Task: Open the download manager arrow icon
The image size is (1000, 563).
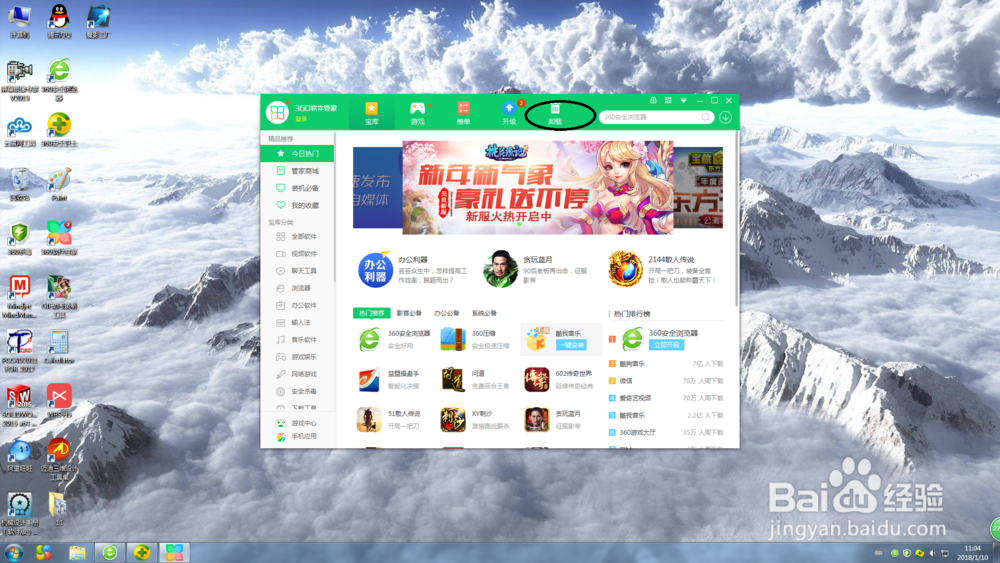Action: pyautogui.click(x=725, y=117)
